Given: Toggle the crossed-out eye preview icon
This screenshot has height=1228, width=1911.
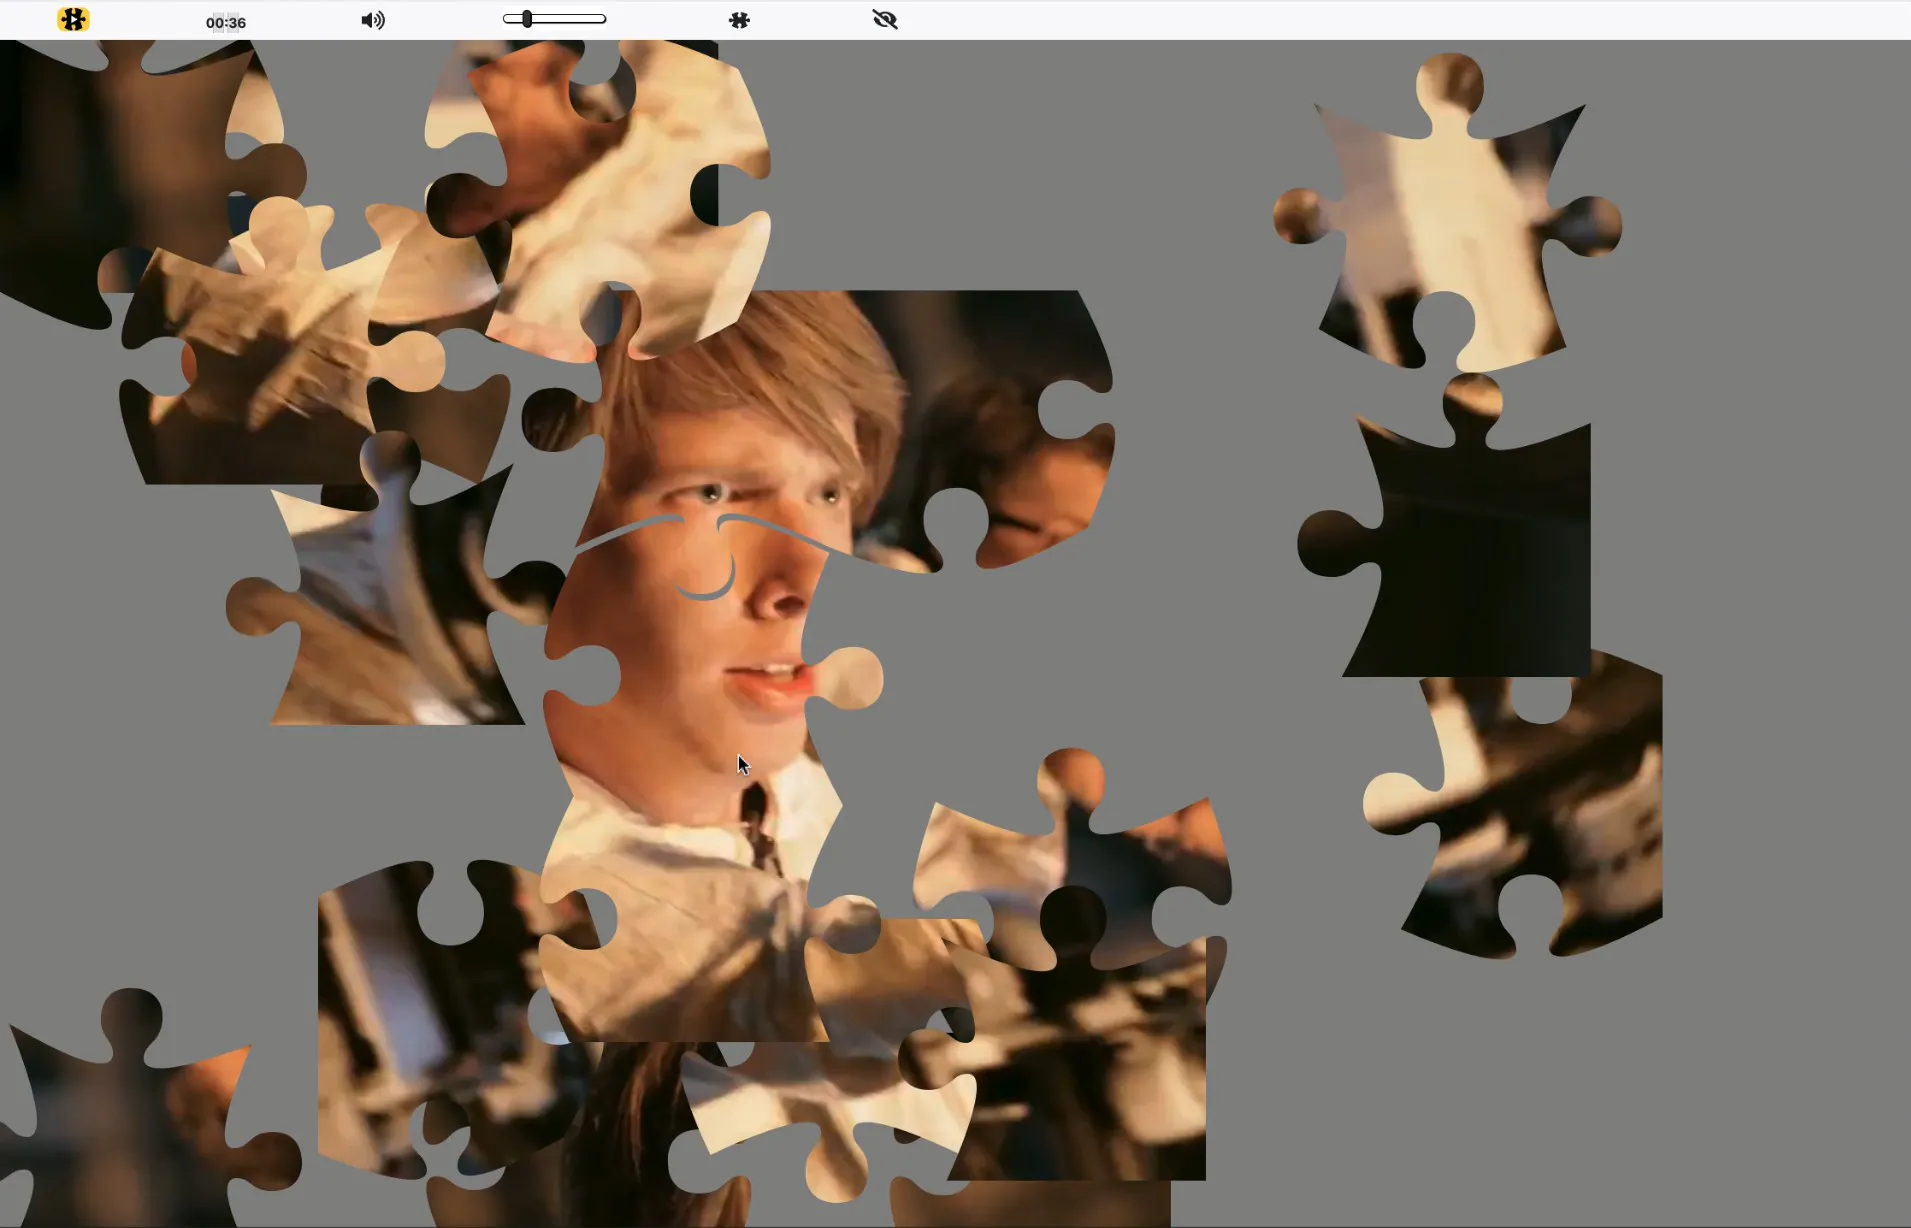Looking at the screenshot, I should tap(885, 20).
